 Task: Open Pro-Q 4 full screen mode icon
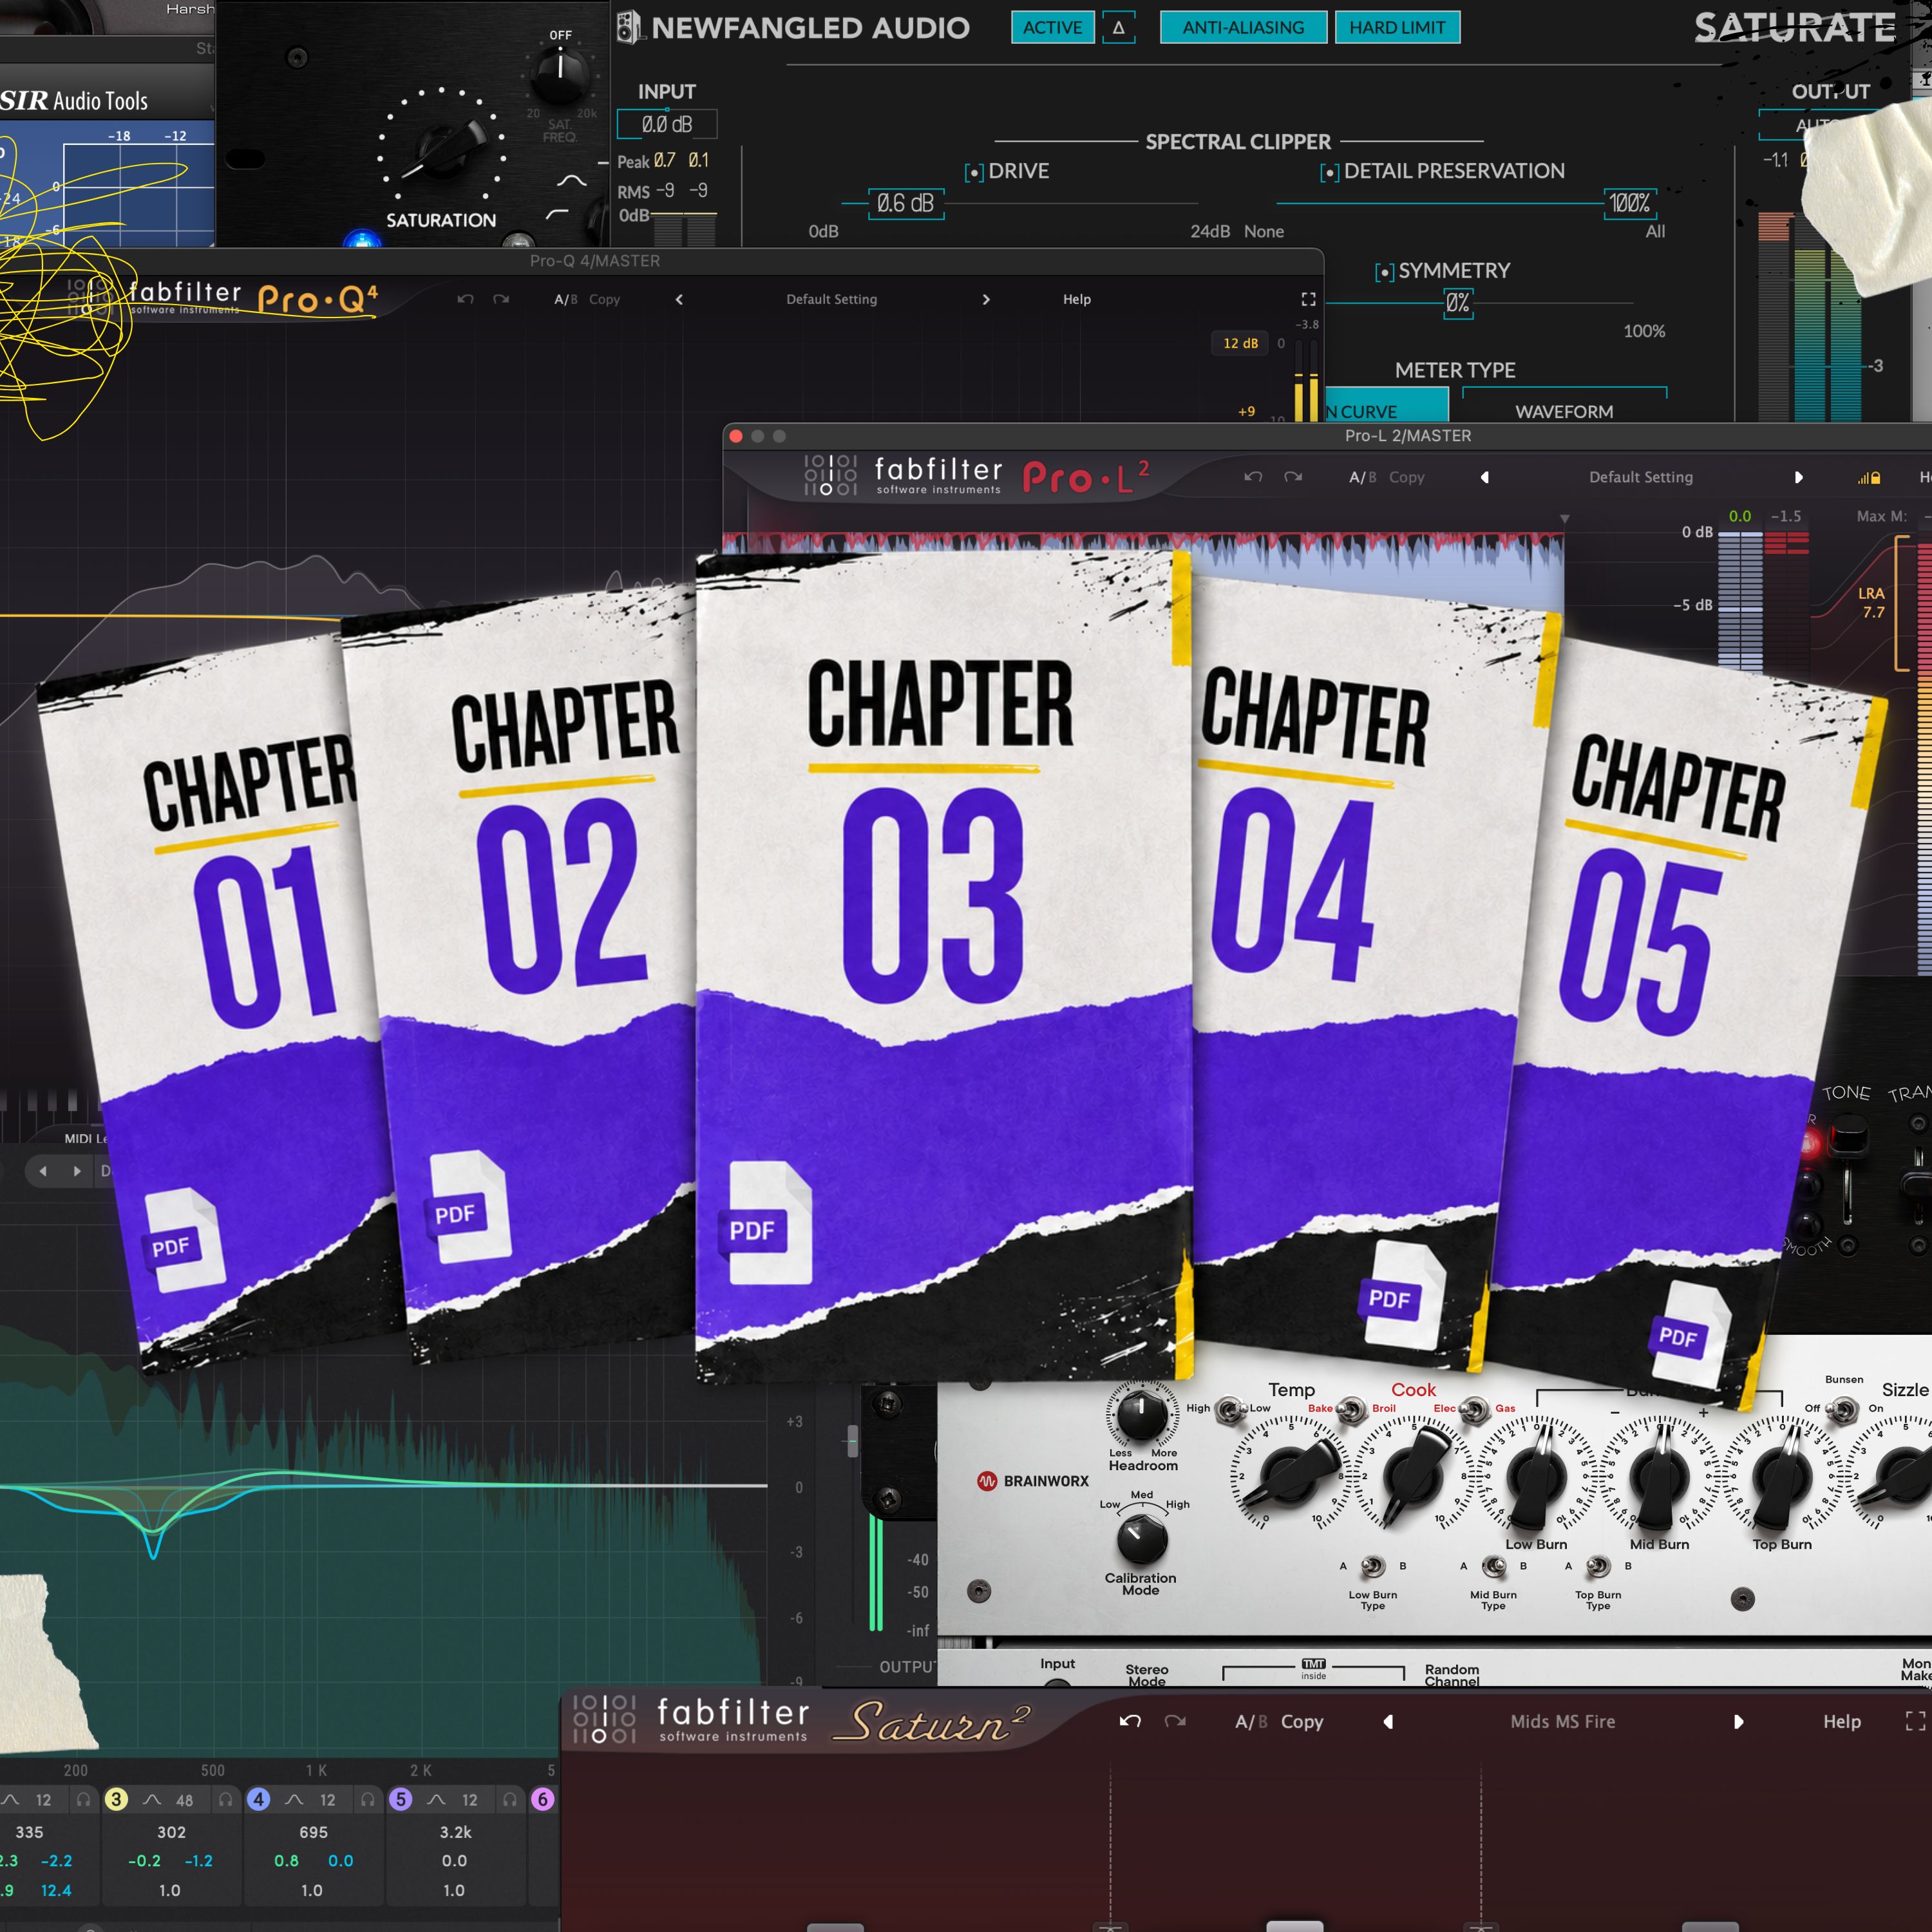click(1308, 299)
